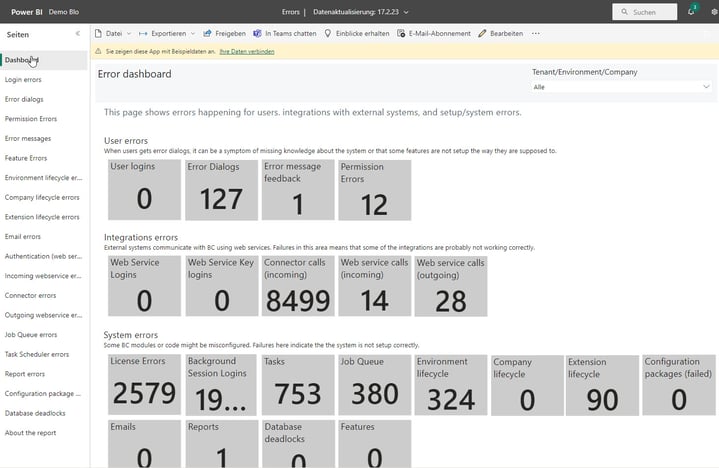Collapse the Seiten pages pane
This screenshot has width=719, height=468.
point(77,33)
